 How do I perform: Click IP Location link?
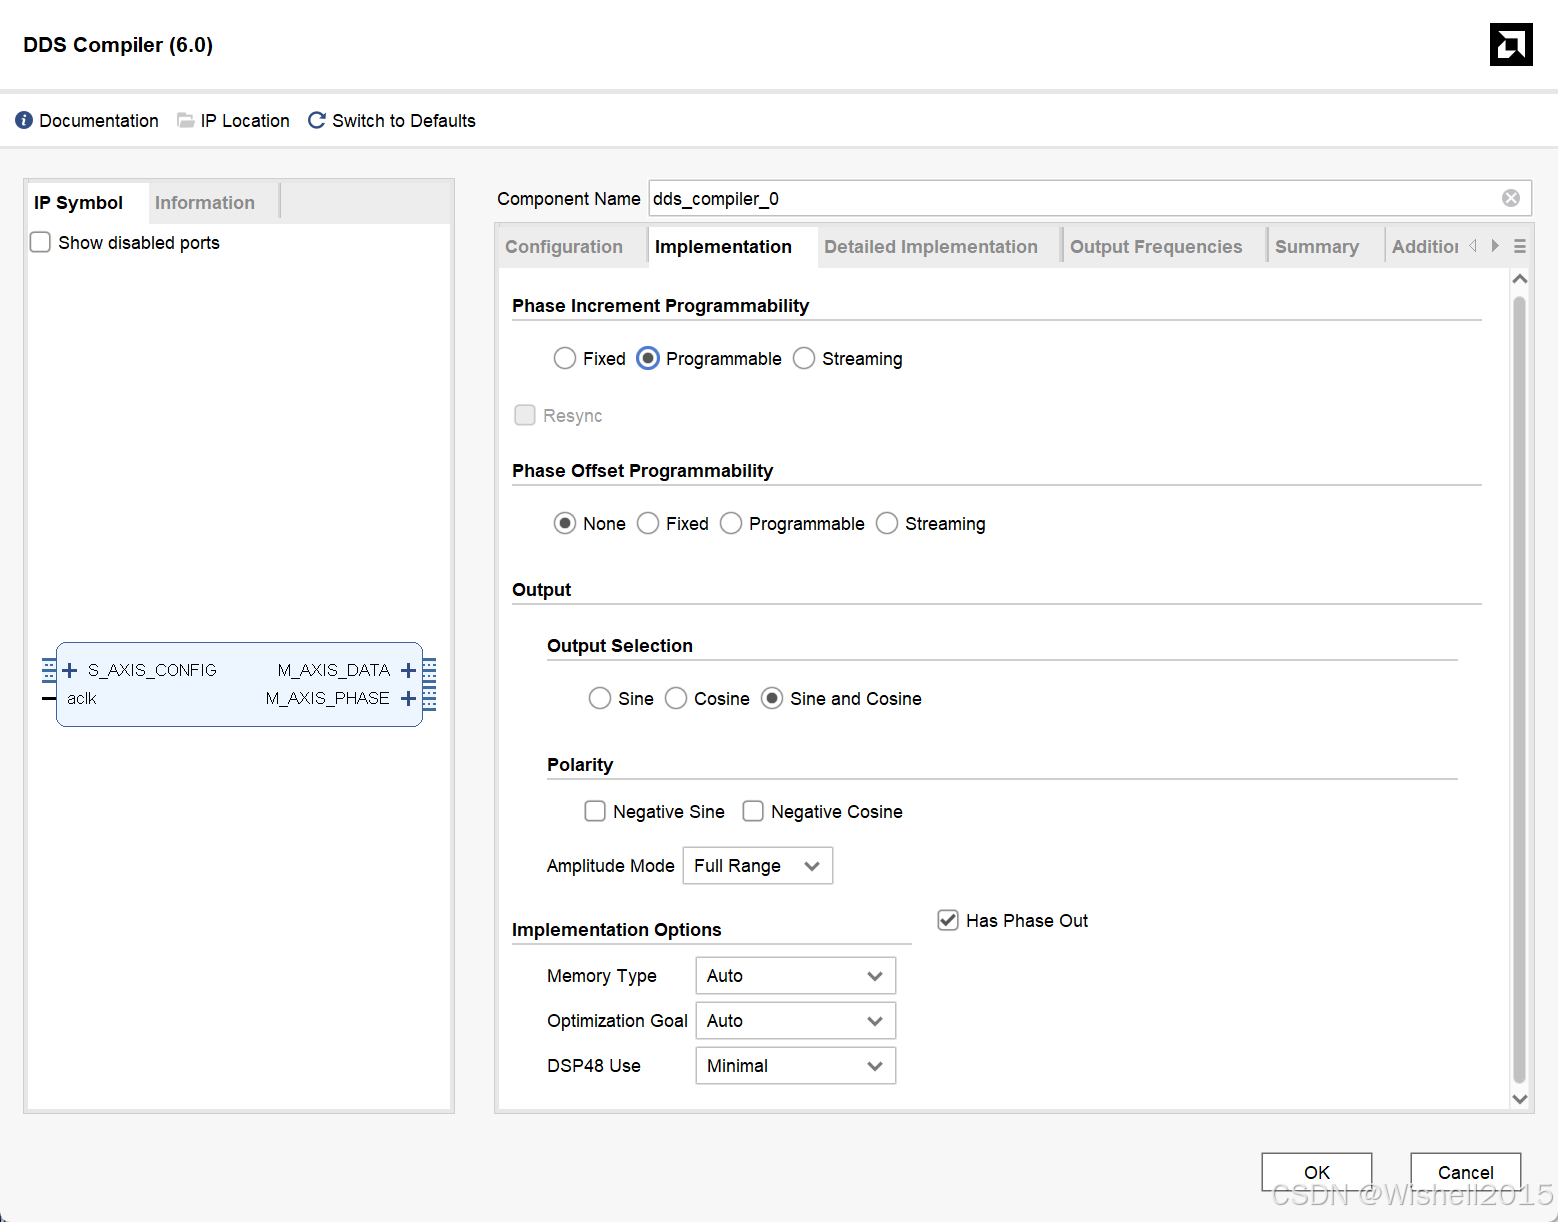click(245, 120)
